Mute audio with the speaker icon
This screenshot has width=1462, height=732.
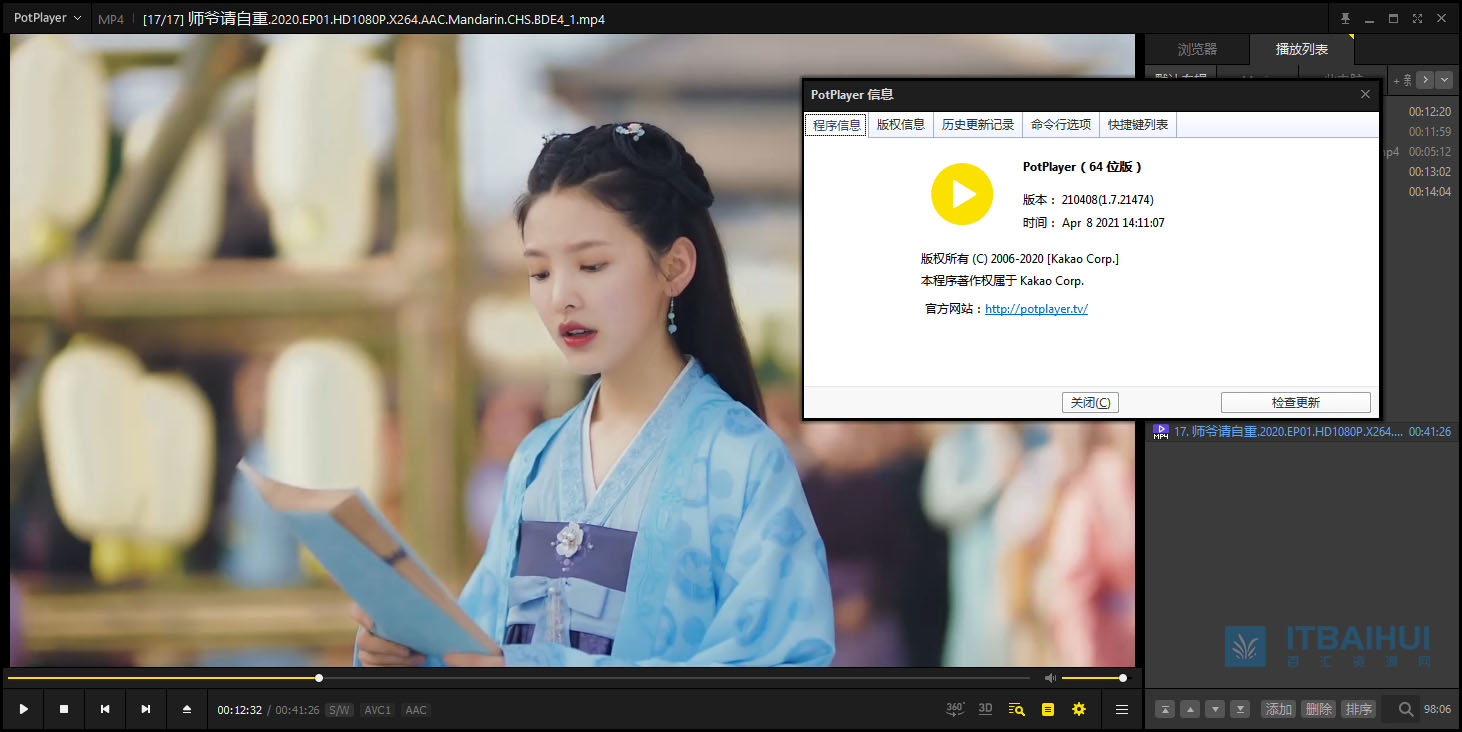(1050, 678)
